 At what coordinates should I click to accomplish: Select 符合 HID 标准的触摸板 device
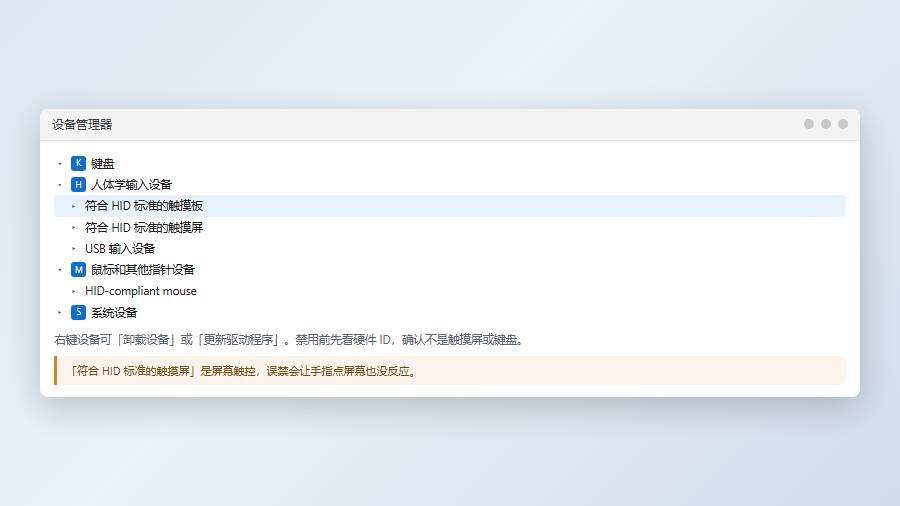(x=450, y=206)
